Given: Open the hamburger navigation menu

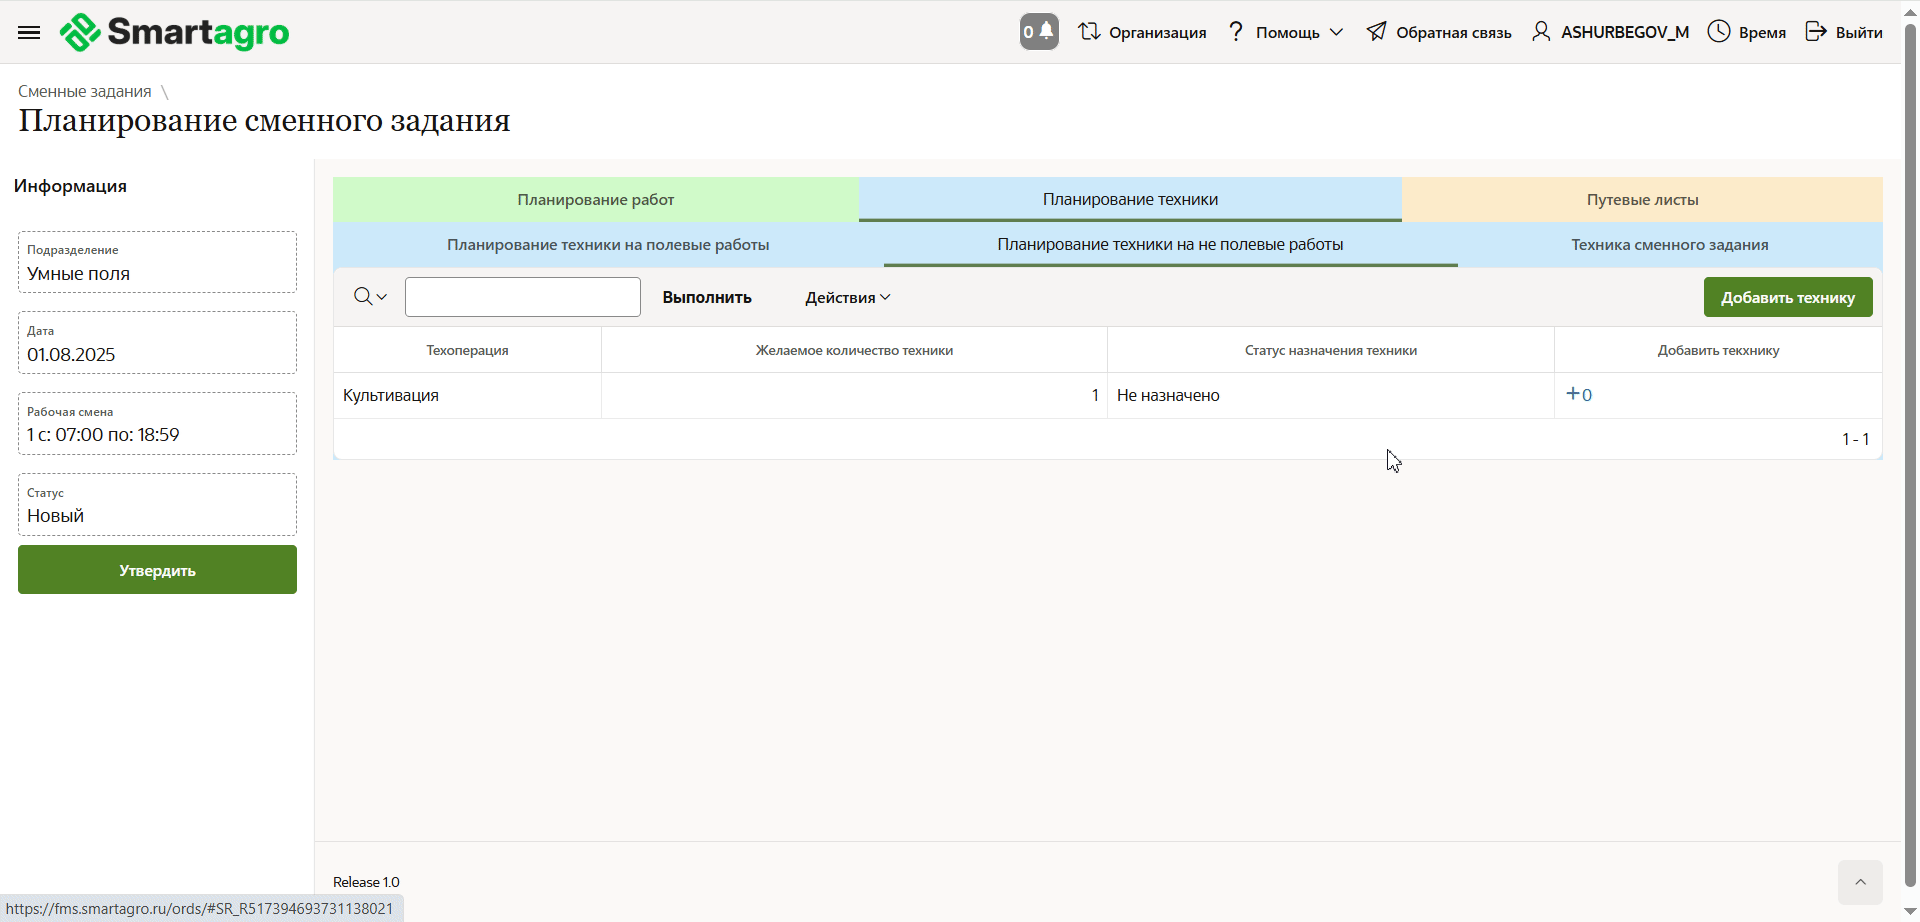Looking at the screenshot, I should (29, 32).
